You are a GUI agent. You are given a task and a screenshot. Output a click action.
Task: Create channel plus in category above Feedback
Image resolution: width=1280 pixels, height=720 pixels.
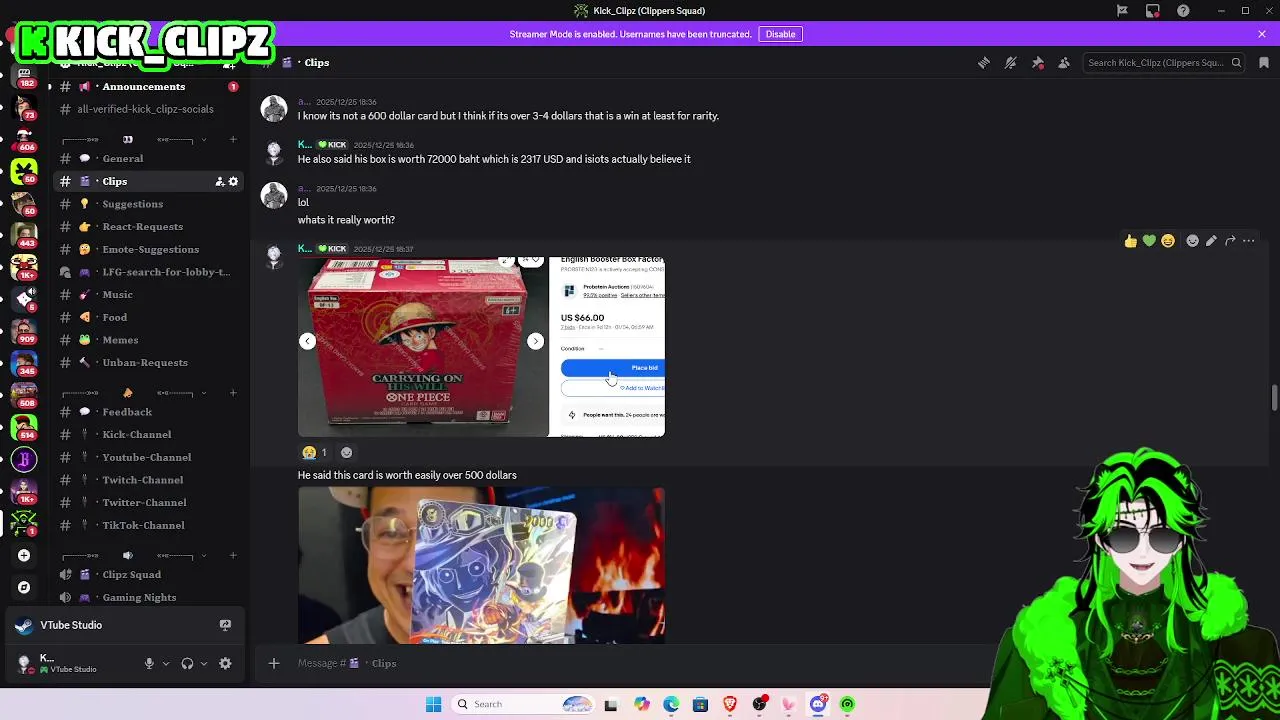(x=233, y=393)
